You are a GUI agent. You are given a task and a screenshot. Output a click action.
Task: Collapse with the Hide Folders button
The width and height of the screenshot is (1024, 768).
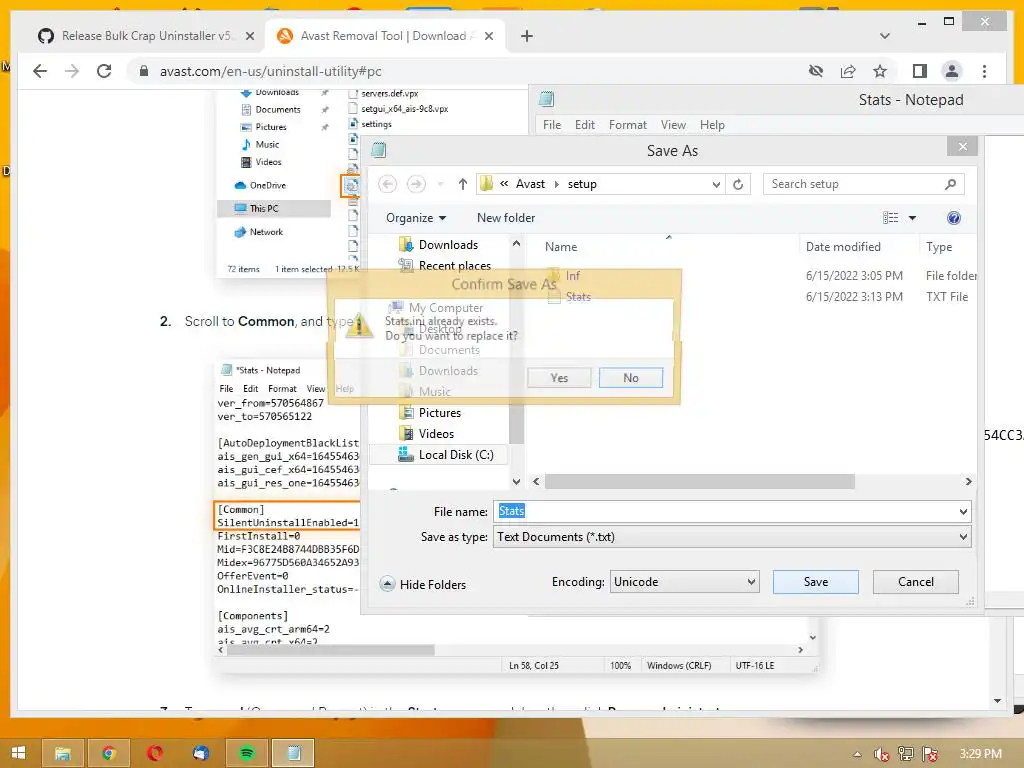coord(423,584)
